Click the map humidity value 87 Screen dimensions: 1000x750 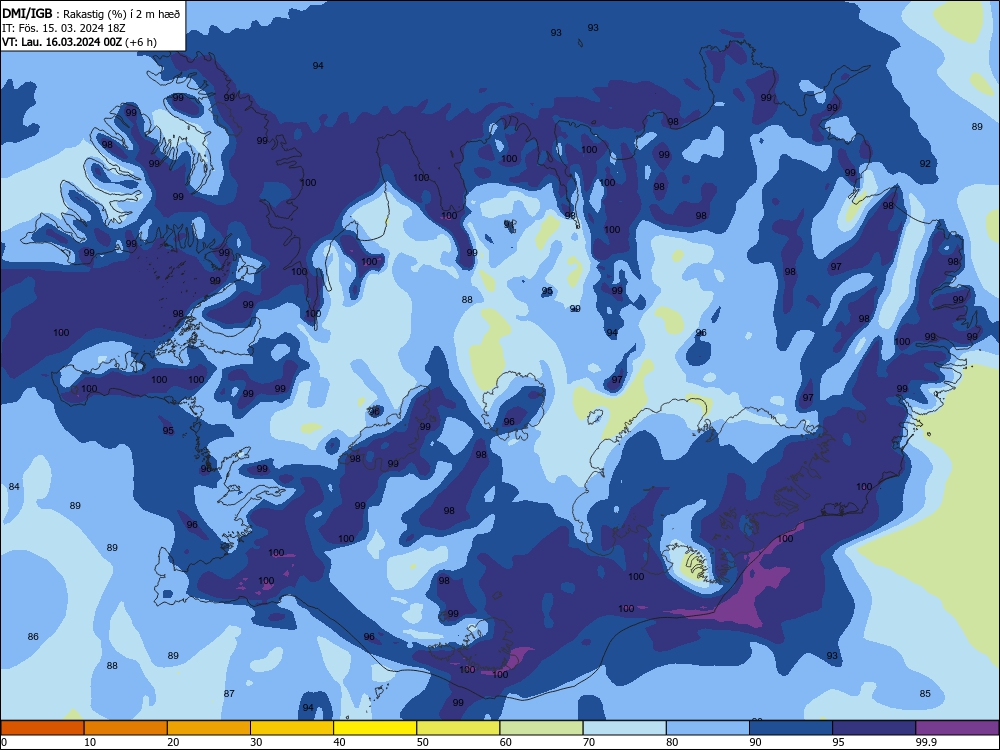(x=229, y=694)
